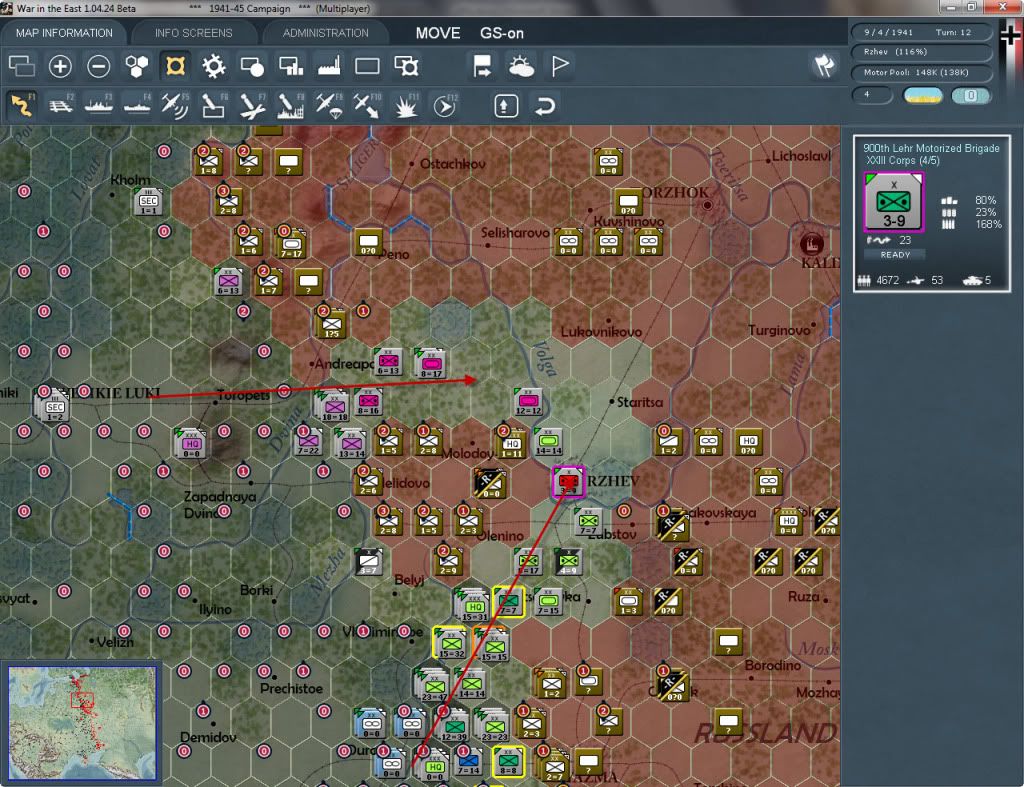Select the red unit counter at Rzhev
This screenshot has height=787, width=1024.
568,483
